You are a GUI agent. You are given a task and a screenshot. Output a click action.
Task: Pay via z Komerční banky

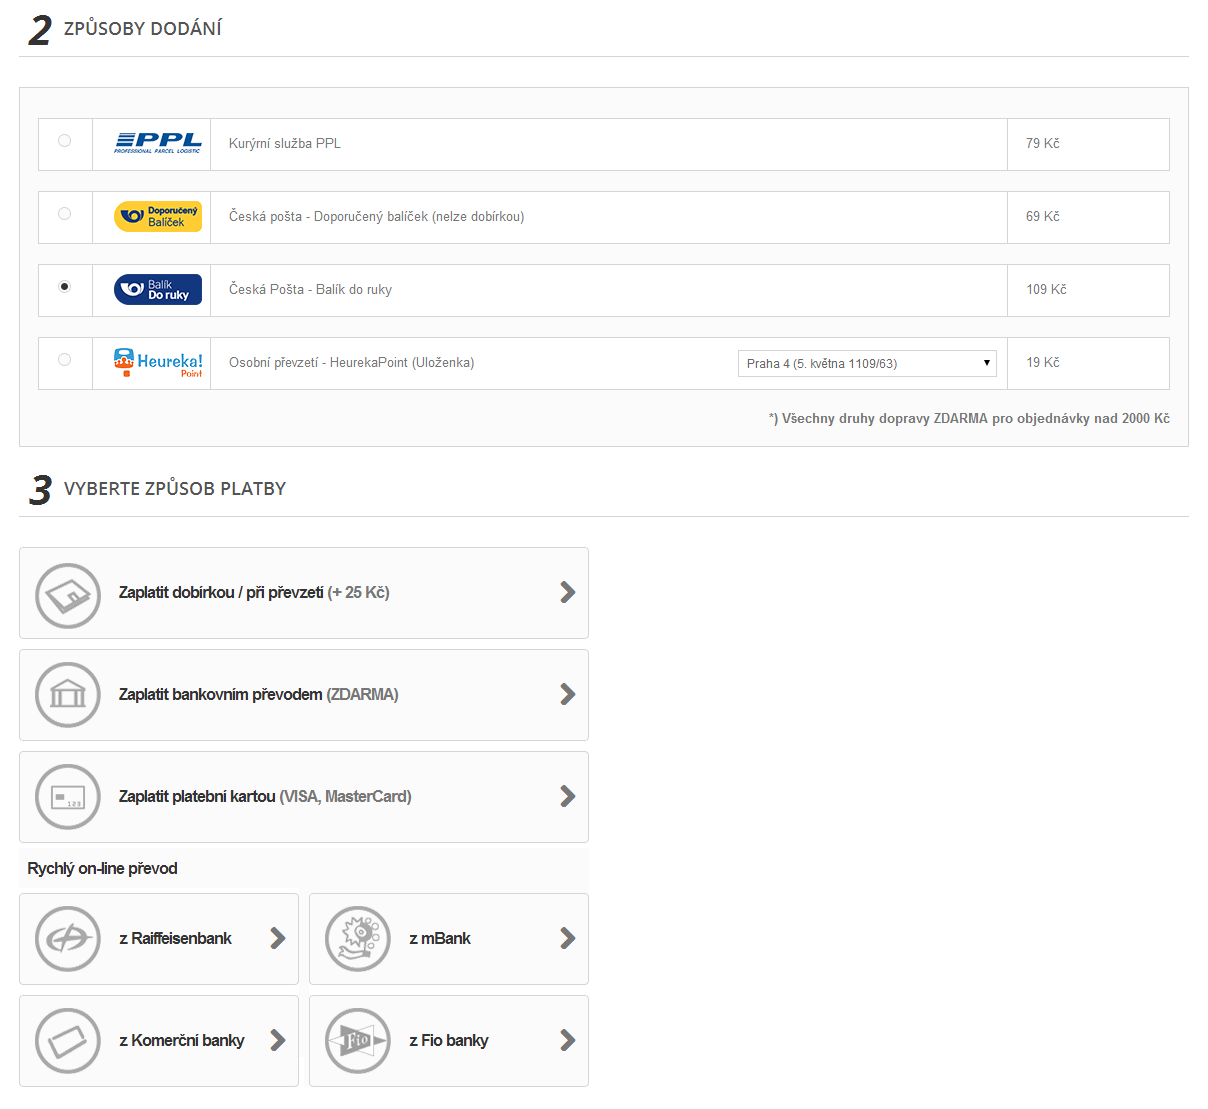(159, 1041)
